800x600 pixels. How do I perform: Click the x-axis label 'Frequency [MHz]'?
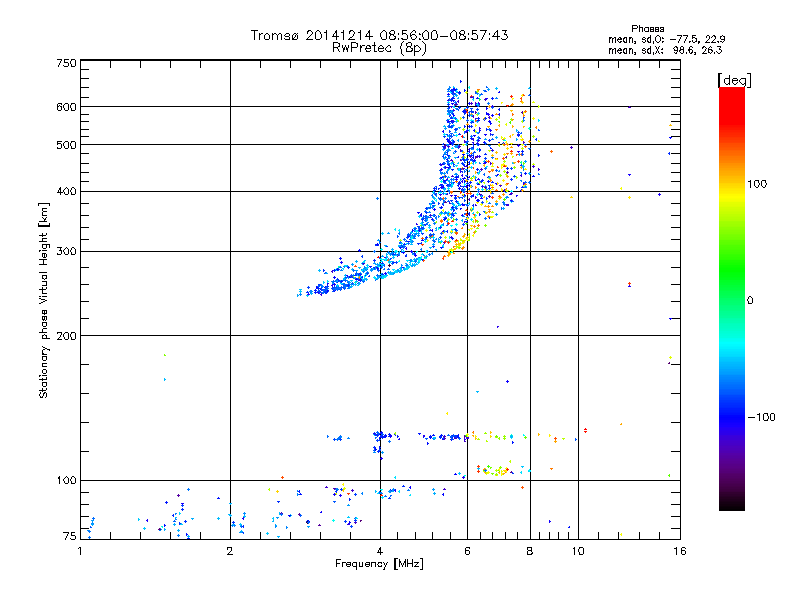click(x=379, y=564)
